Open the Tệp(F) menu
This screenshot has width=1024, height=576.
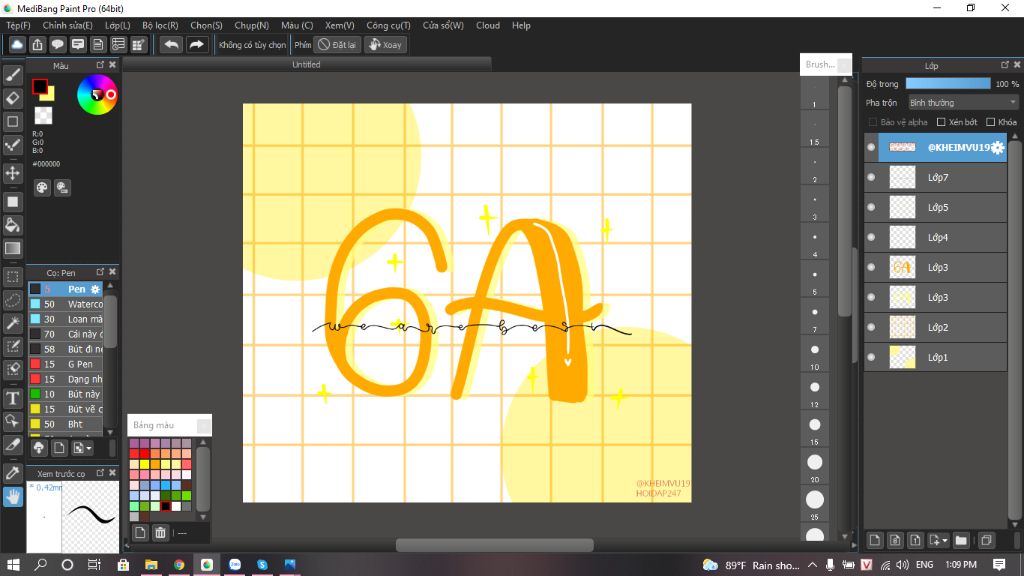click(18, 25)
